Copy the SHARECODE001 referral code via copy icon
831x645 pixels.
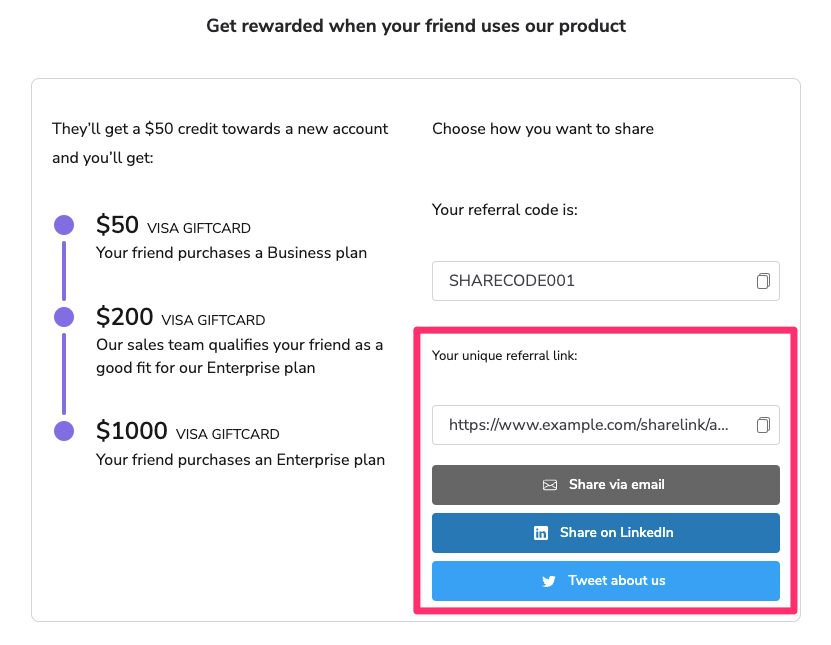763,281
